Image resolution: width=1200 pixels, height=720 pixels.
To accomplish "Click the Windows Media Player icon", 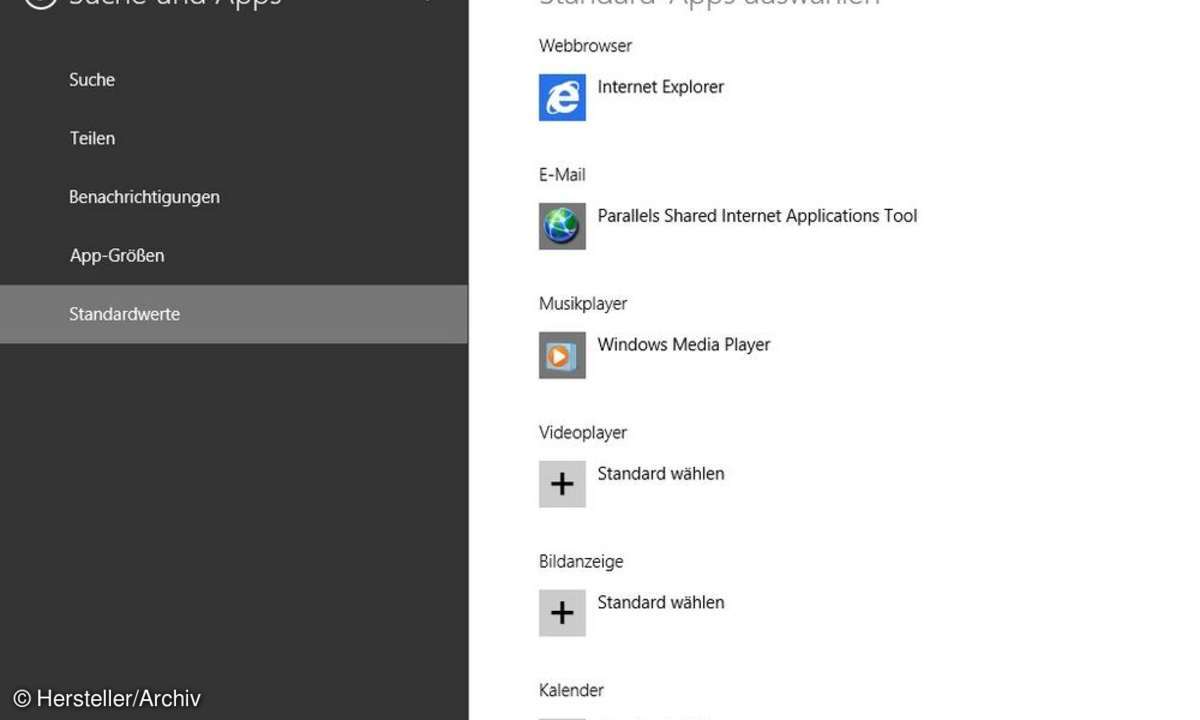I will click(562, 355).
